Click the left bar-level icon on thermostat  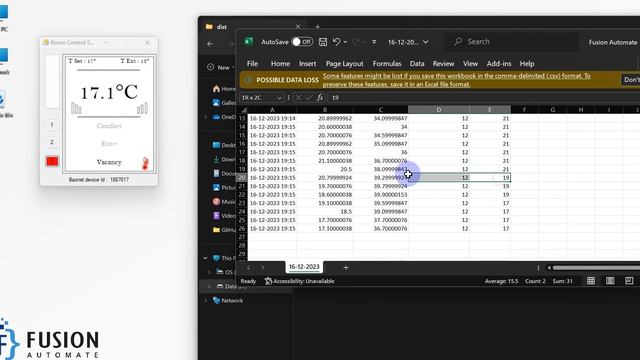coord(76,108)
